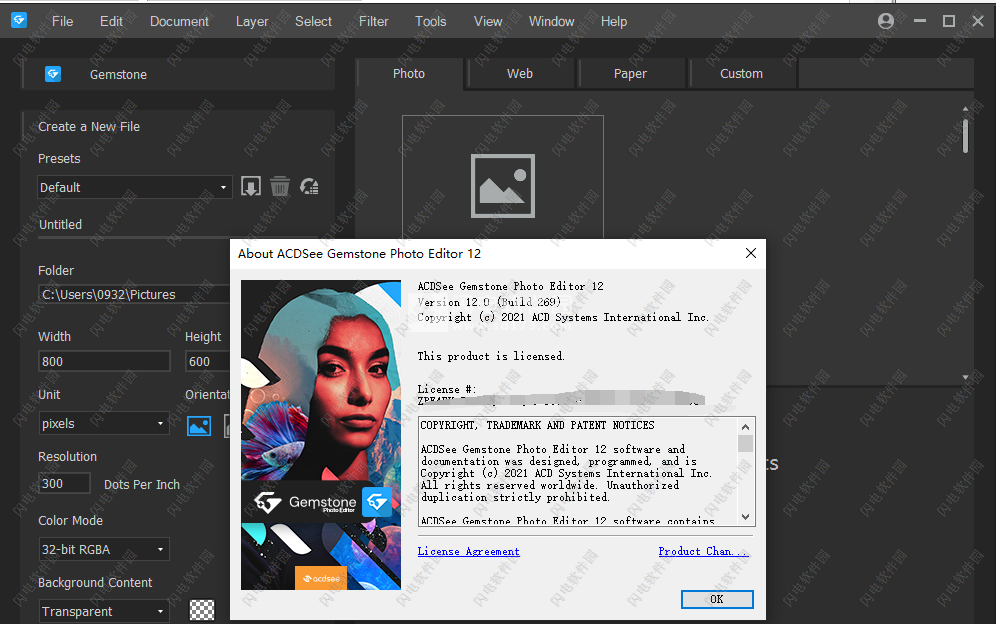Click the transparent checkerboard swatch
This screenshot has width=996, height=624.
[x=202, y=610]
